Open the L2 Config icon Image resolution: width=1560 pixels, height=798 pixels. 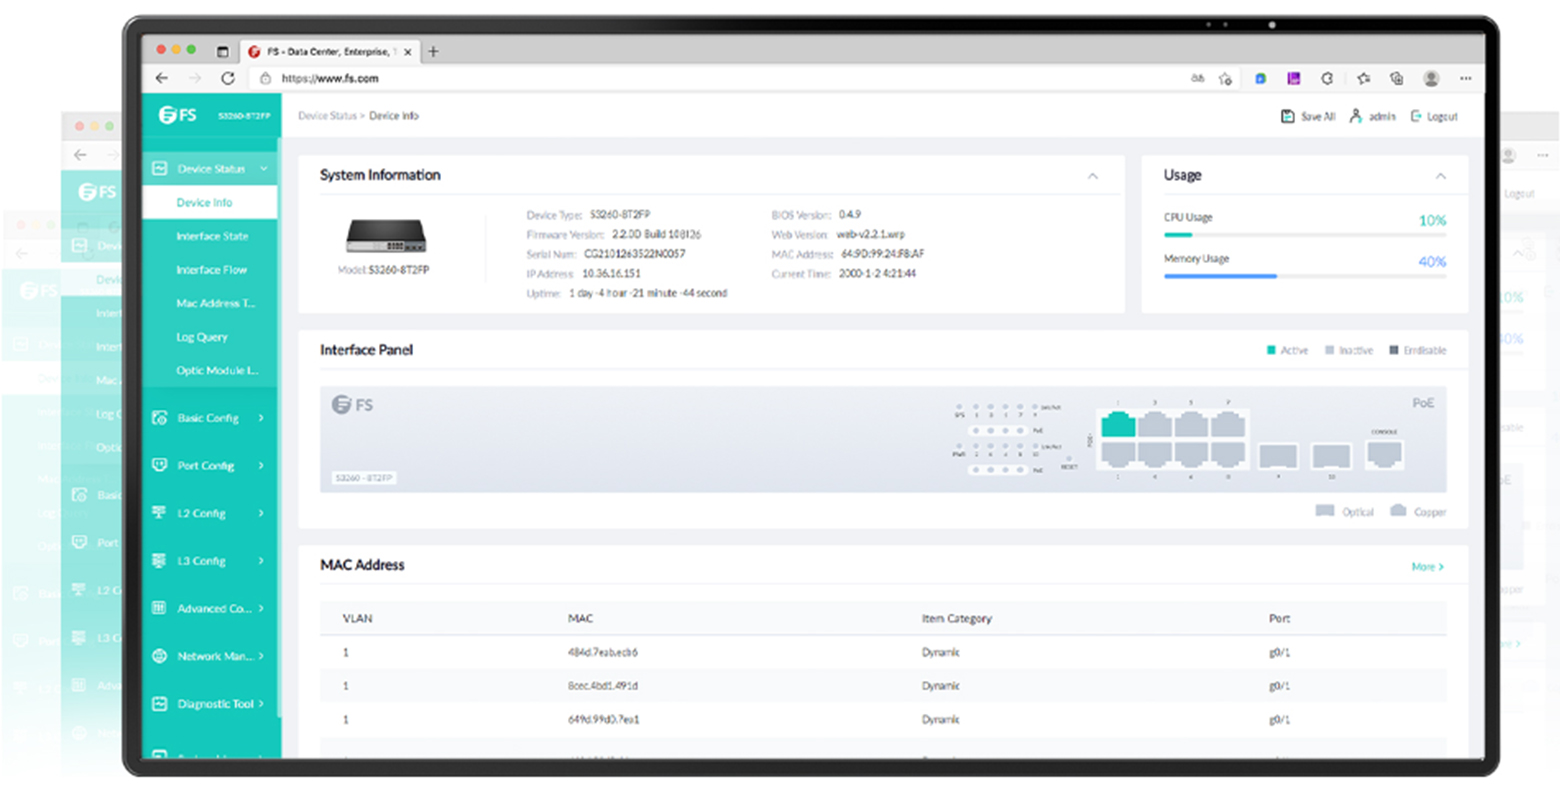click(x=161, y=513)
